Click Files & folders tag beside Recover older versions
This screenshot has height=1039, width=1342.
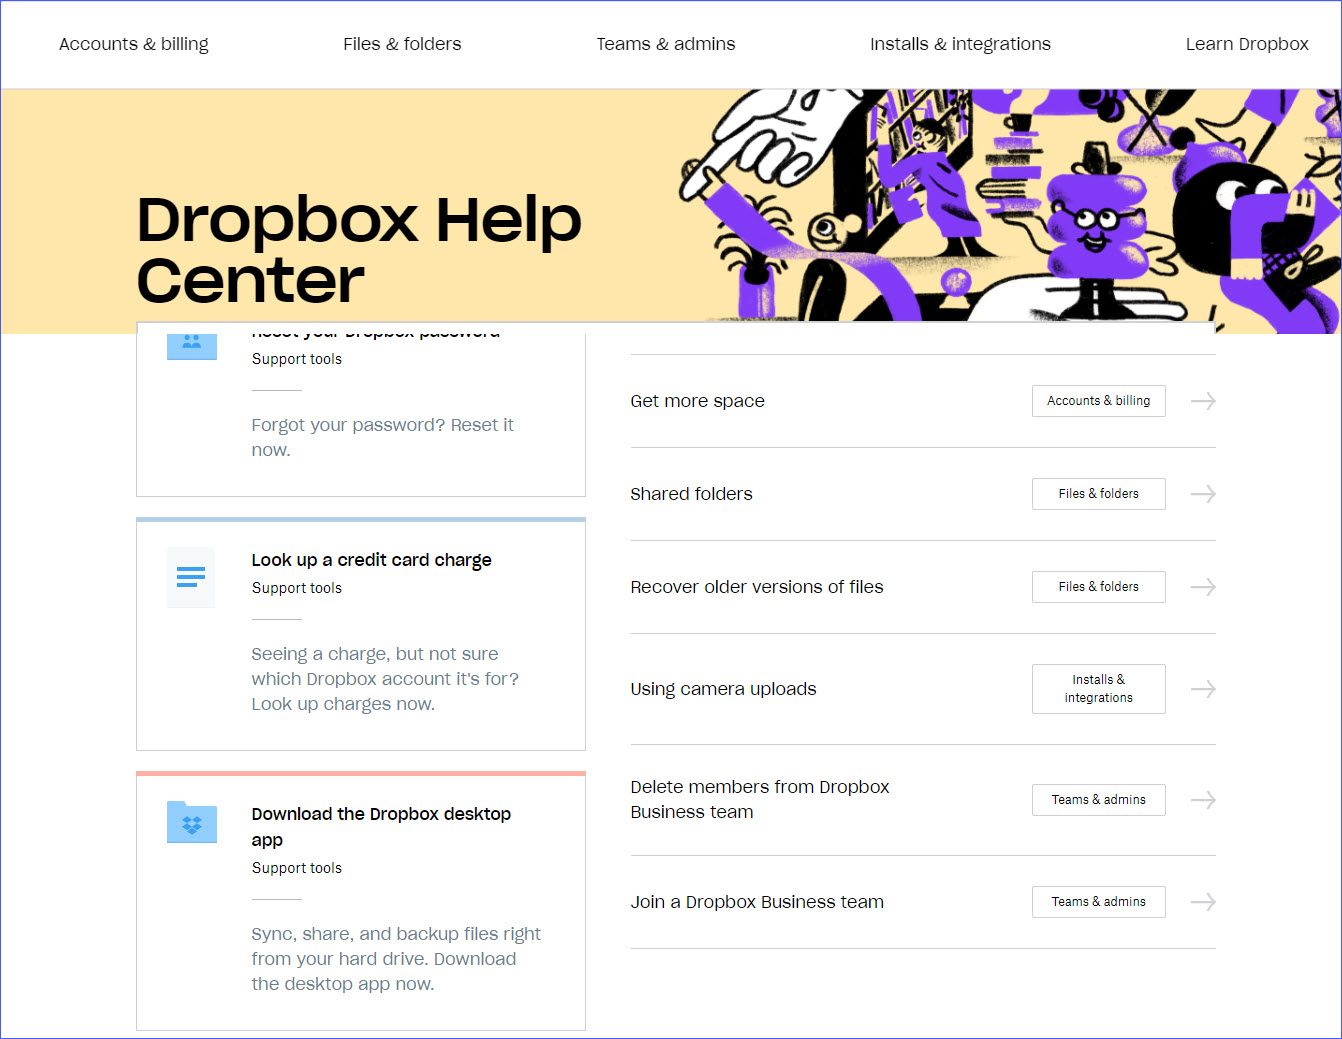click(x=1098, y=587)
